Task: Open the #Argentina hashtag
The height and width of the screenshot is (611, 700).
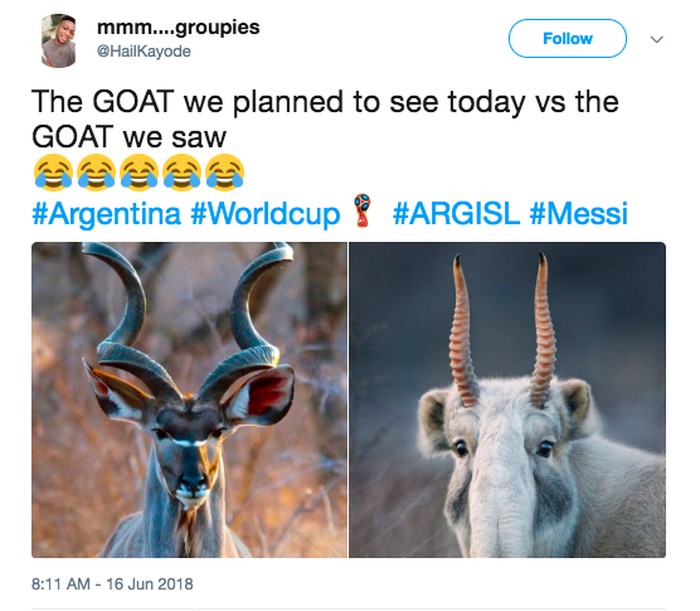Action: point(107,213)
